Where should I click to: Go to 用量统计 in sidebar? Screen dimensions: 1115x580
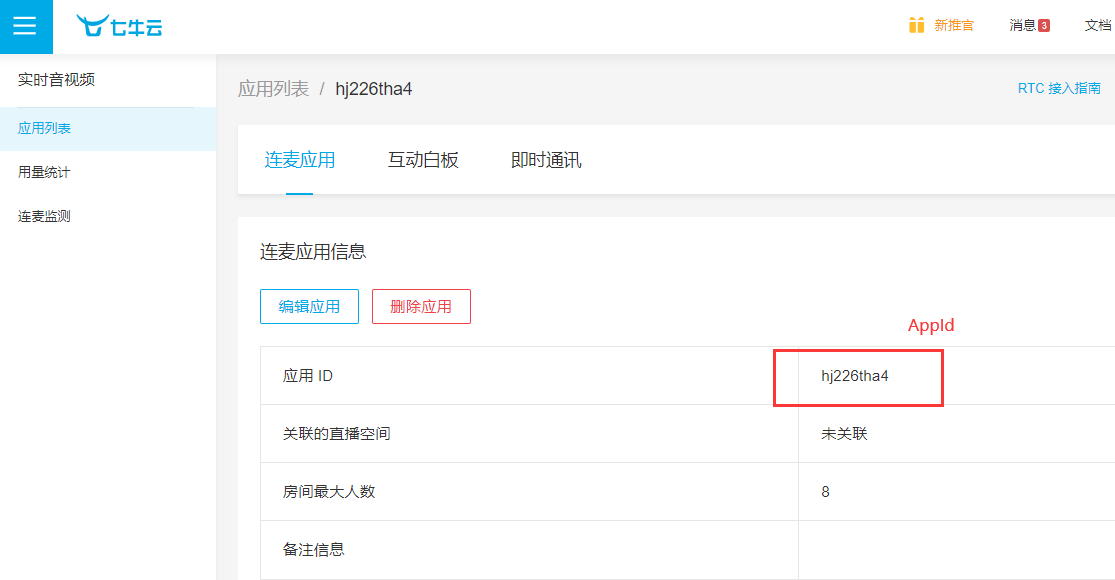coord(45,172)
